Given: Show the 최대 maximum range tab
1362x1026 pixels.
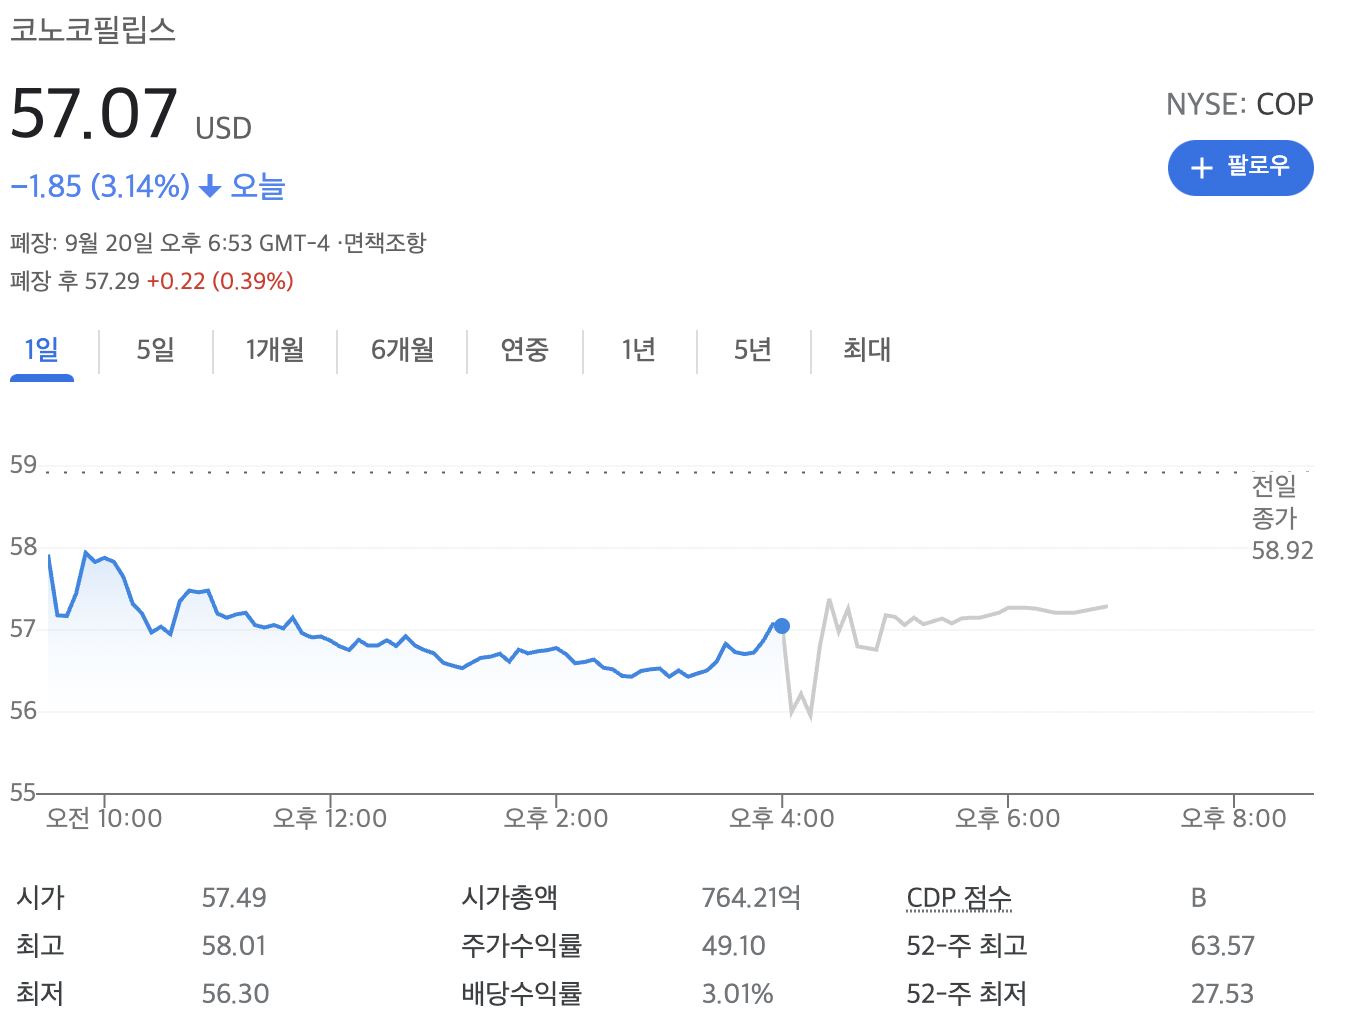Looking at the screenshot, I should tap(867, 350).
